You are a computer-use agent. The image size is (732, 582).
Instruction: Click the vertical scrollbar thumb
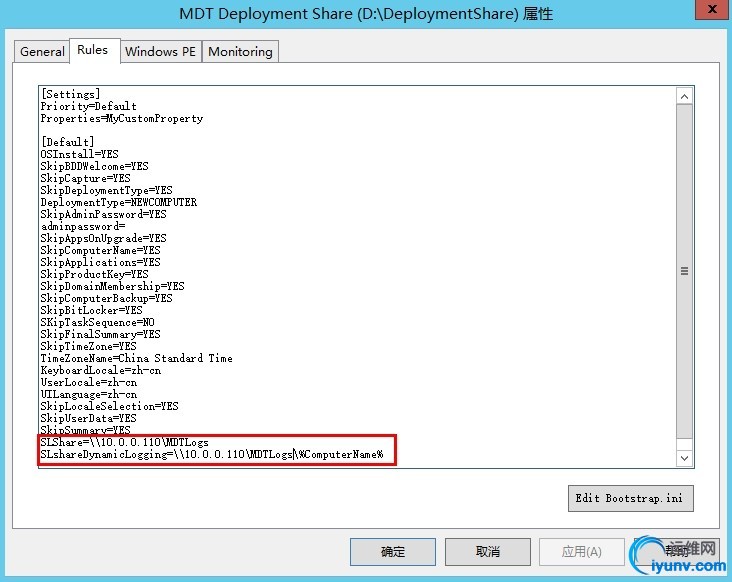coord(684,271)
